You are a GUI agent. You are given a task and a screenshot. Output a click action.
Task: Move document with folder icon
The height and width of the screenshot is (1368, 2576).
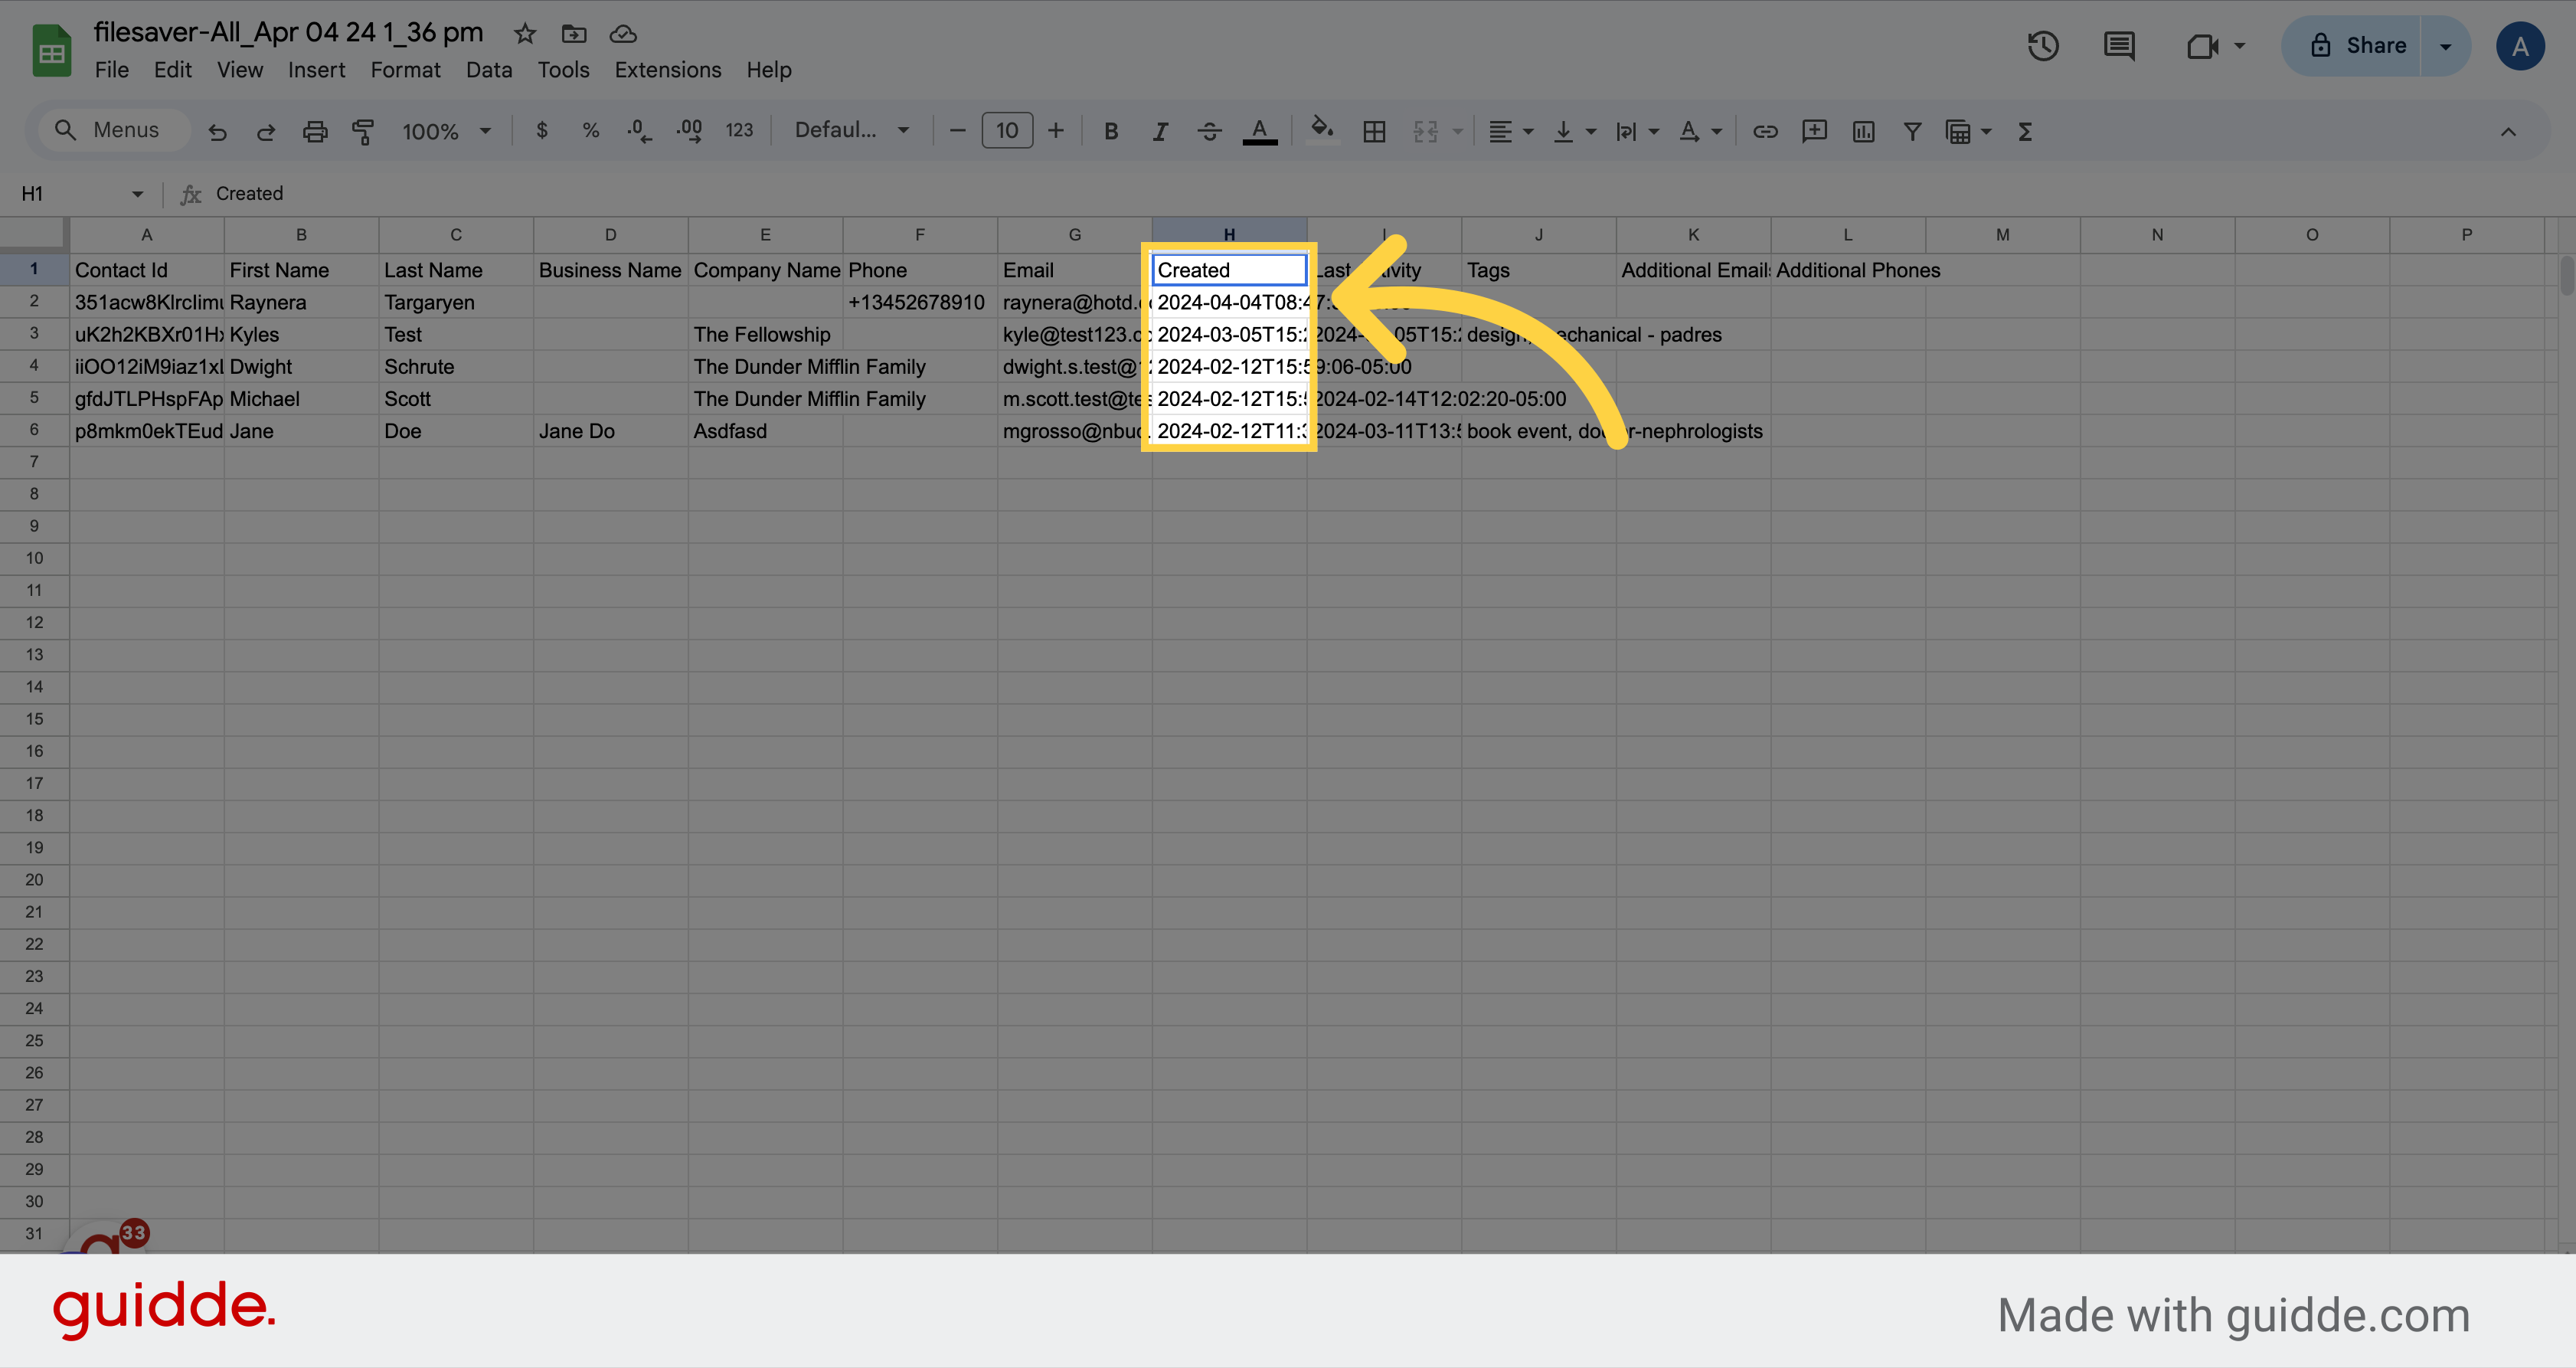tap(574, 34)
